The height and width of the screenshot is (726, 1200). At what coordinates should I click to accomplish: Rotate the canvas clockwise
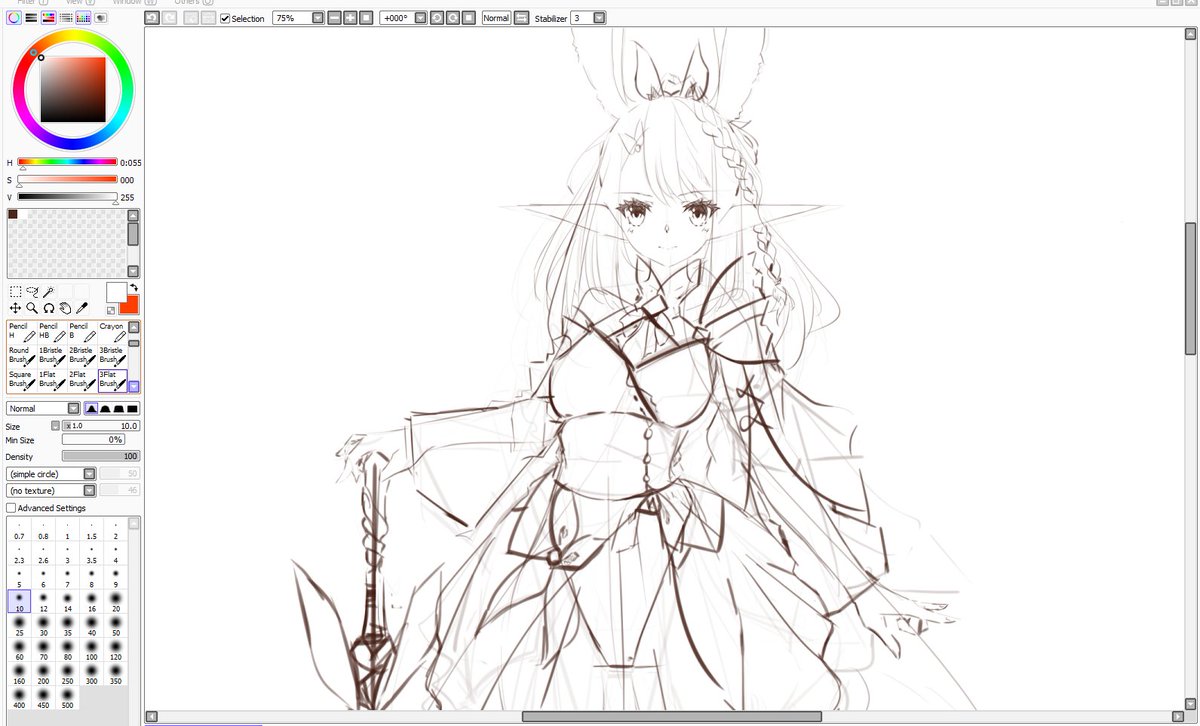(453, 18)
